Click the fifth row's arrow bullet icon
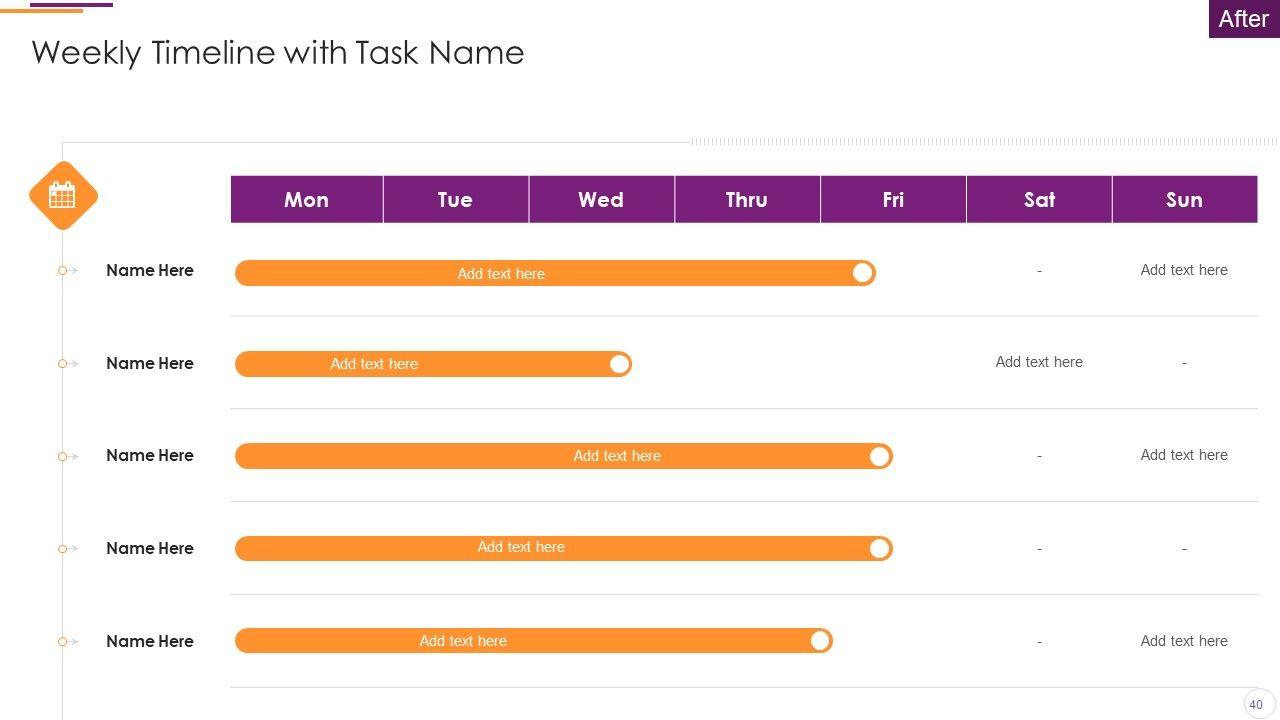This screenshot has width=1280, height=720. coord(68,642)
